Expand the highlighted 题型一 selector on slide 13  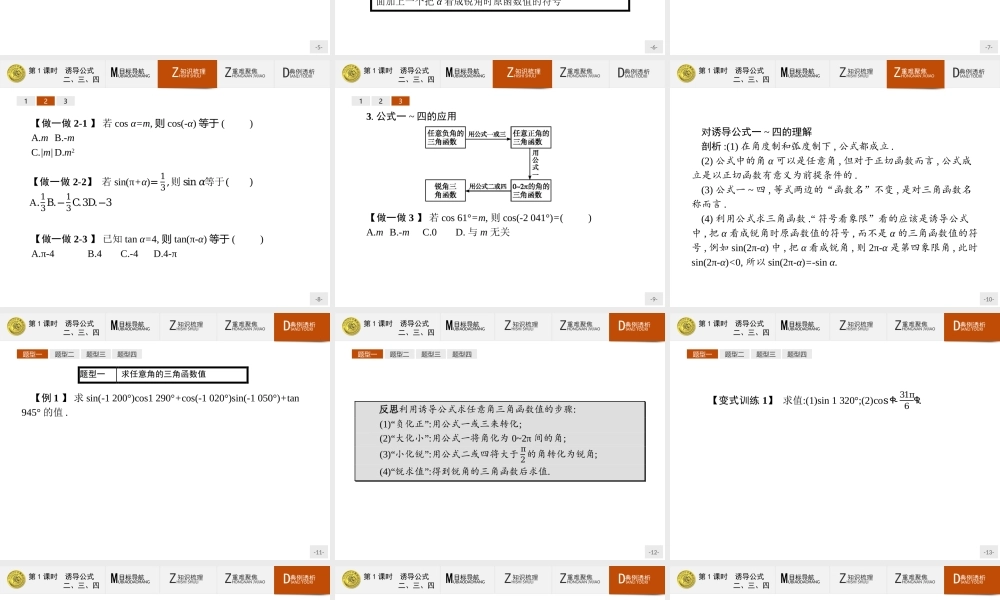(x=702, y=352)
